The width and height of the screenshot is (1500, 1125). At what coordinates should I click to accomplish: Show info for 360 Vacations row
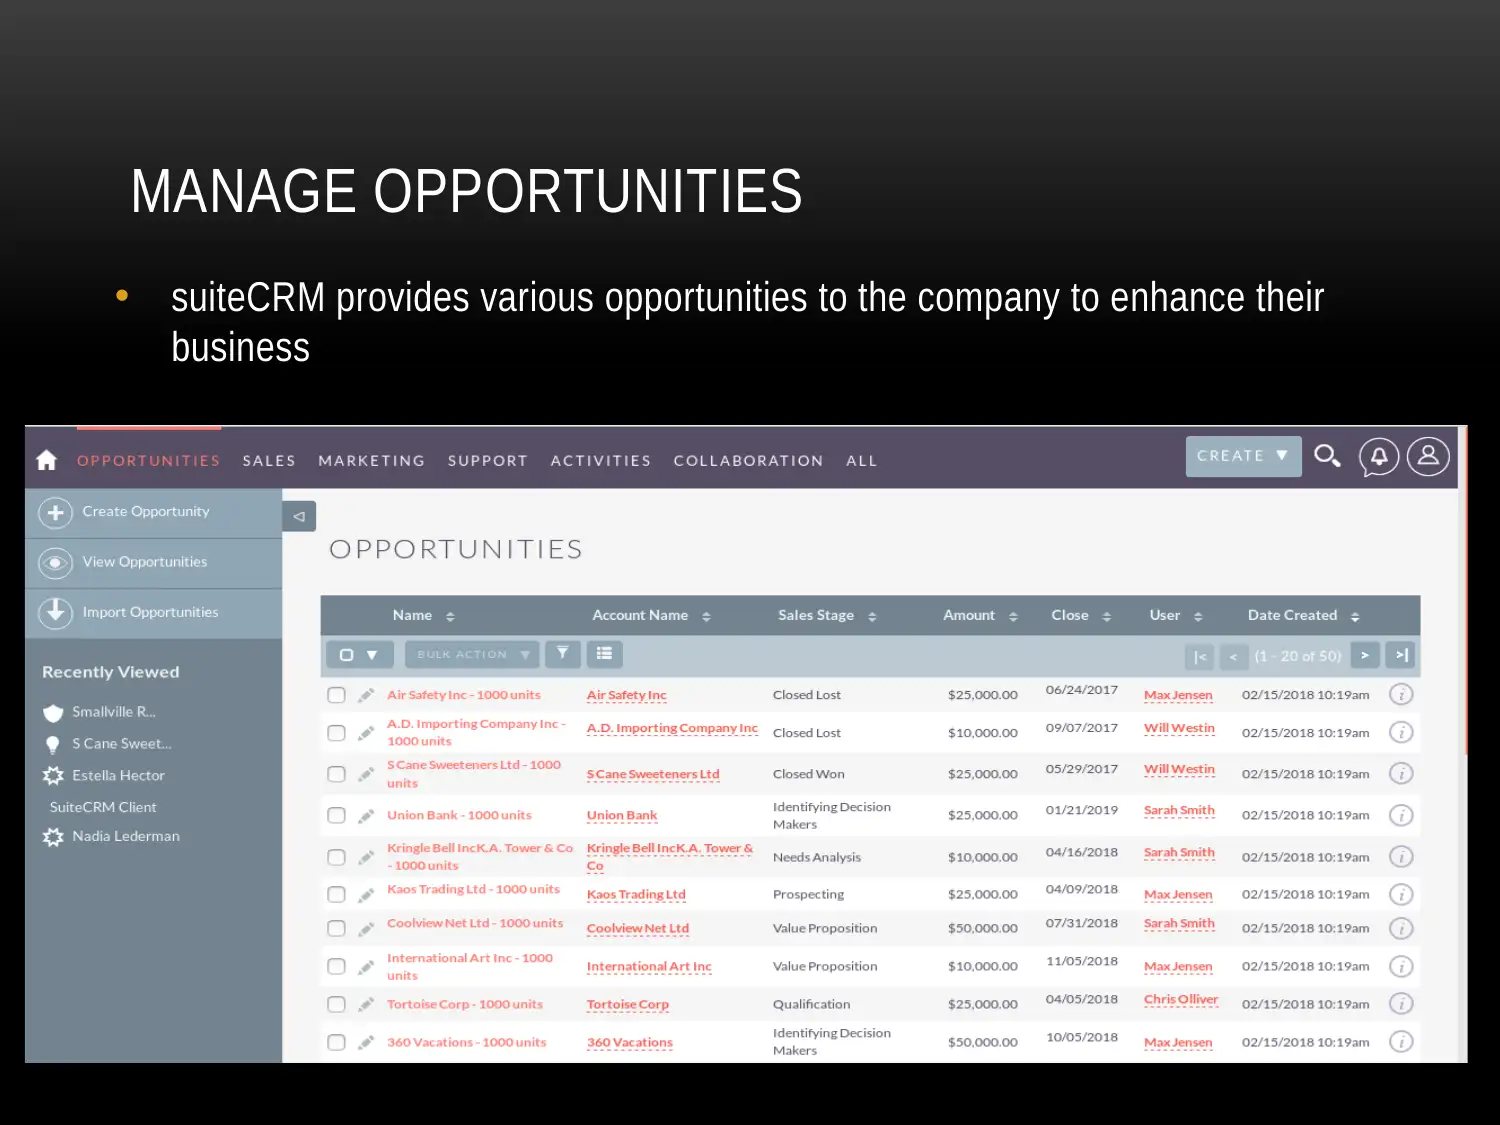click(1401, 1042)
